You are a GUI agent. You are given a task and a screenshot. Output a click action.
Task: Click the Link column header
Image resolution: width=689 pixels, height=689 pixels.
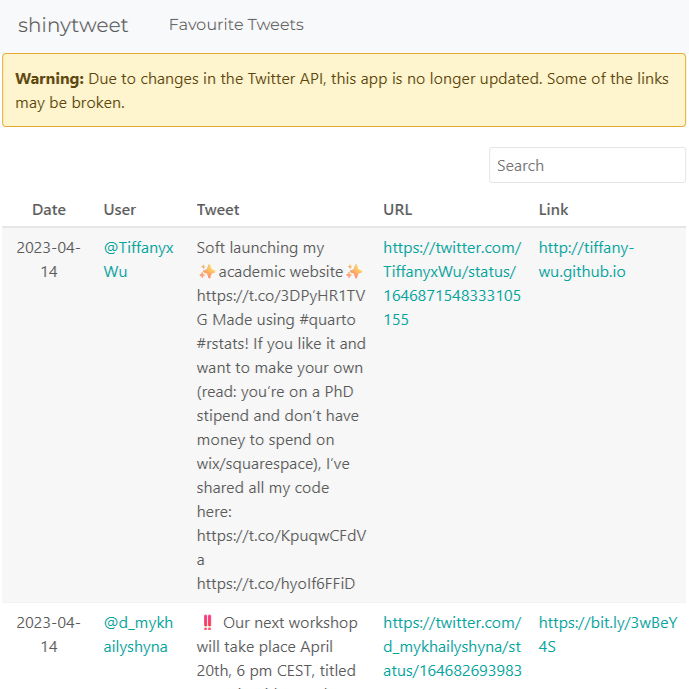[553, 210]
